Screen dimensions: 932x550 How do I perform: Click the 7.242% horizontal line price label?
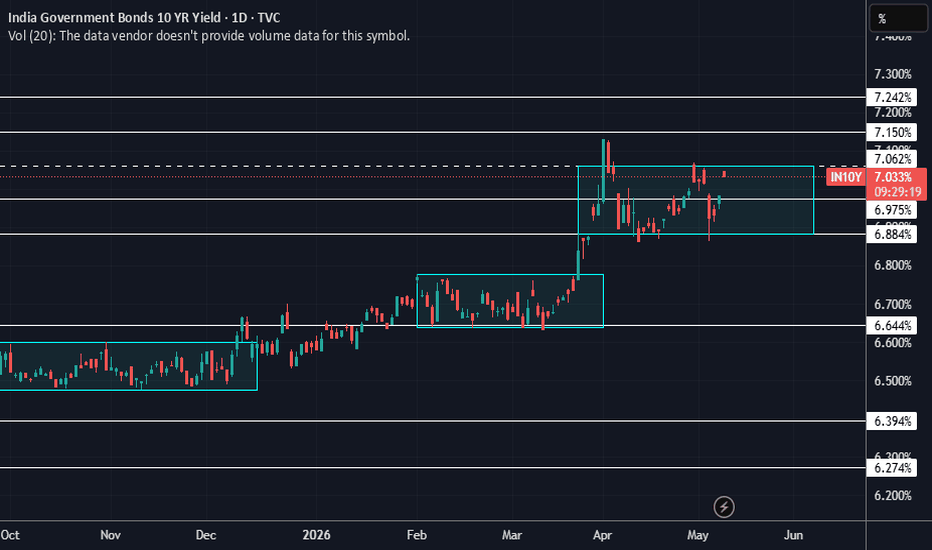tap(892, 97)
